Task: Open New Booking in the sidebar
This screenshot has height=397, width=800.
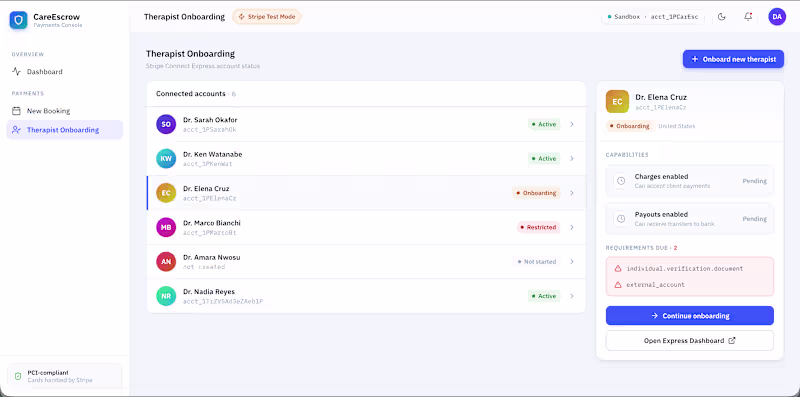Action: 64,111
